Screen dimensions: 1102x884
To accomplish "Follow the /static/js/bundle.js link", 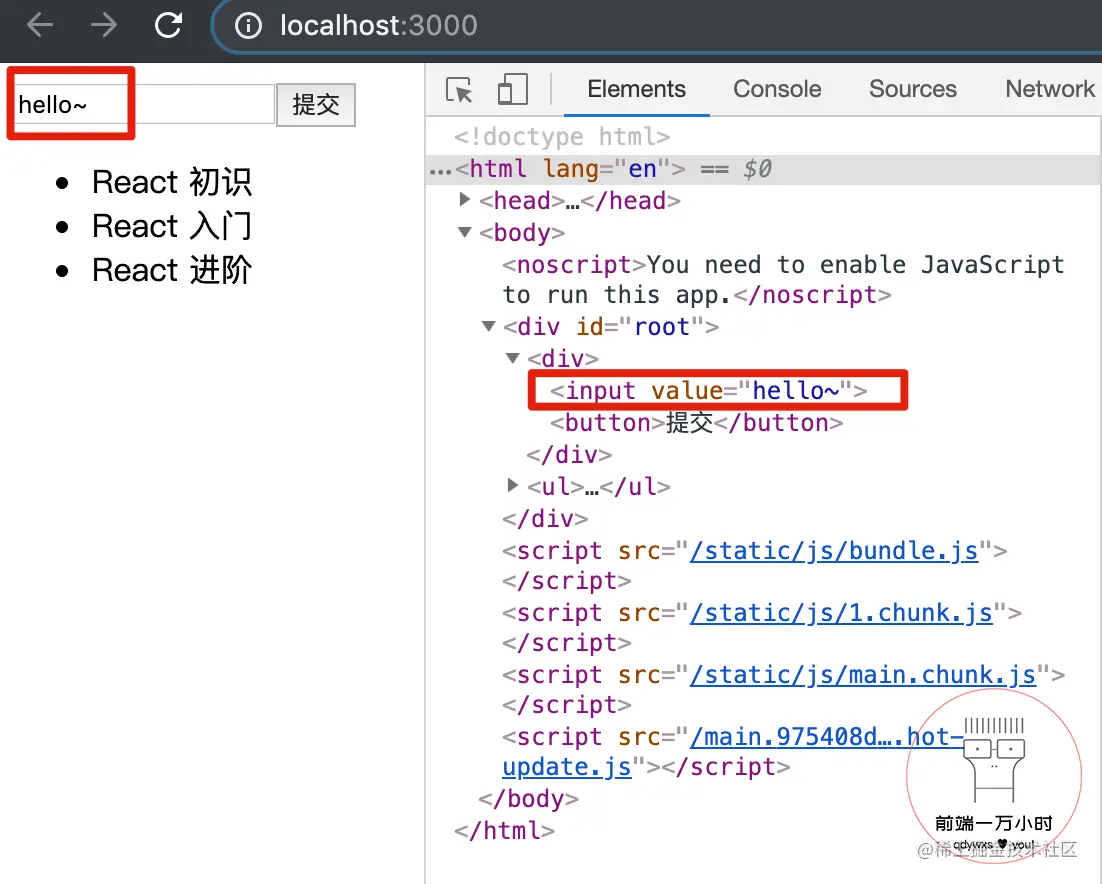I will tap(834, 551).
